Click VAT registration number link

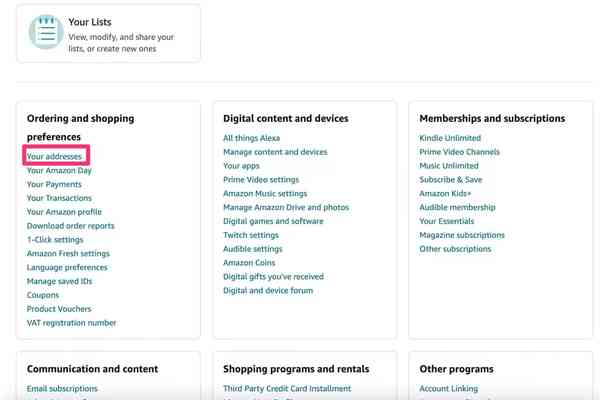[x=71, y=323]
